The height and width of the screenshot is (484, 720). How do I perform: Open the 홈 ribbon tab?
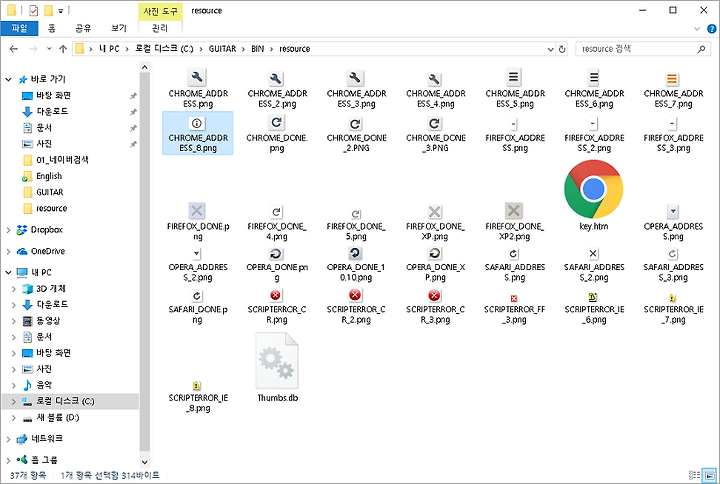[x=52, y=28]
